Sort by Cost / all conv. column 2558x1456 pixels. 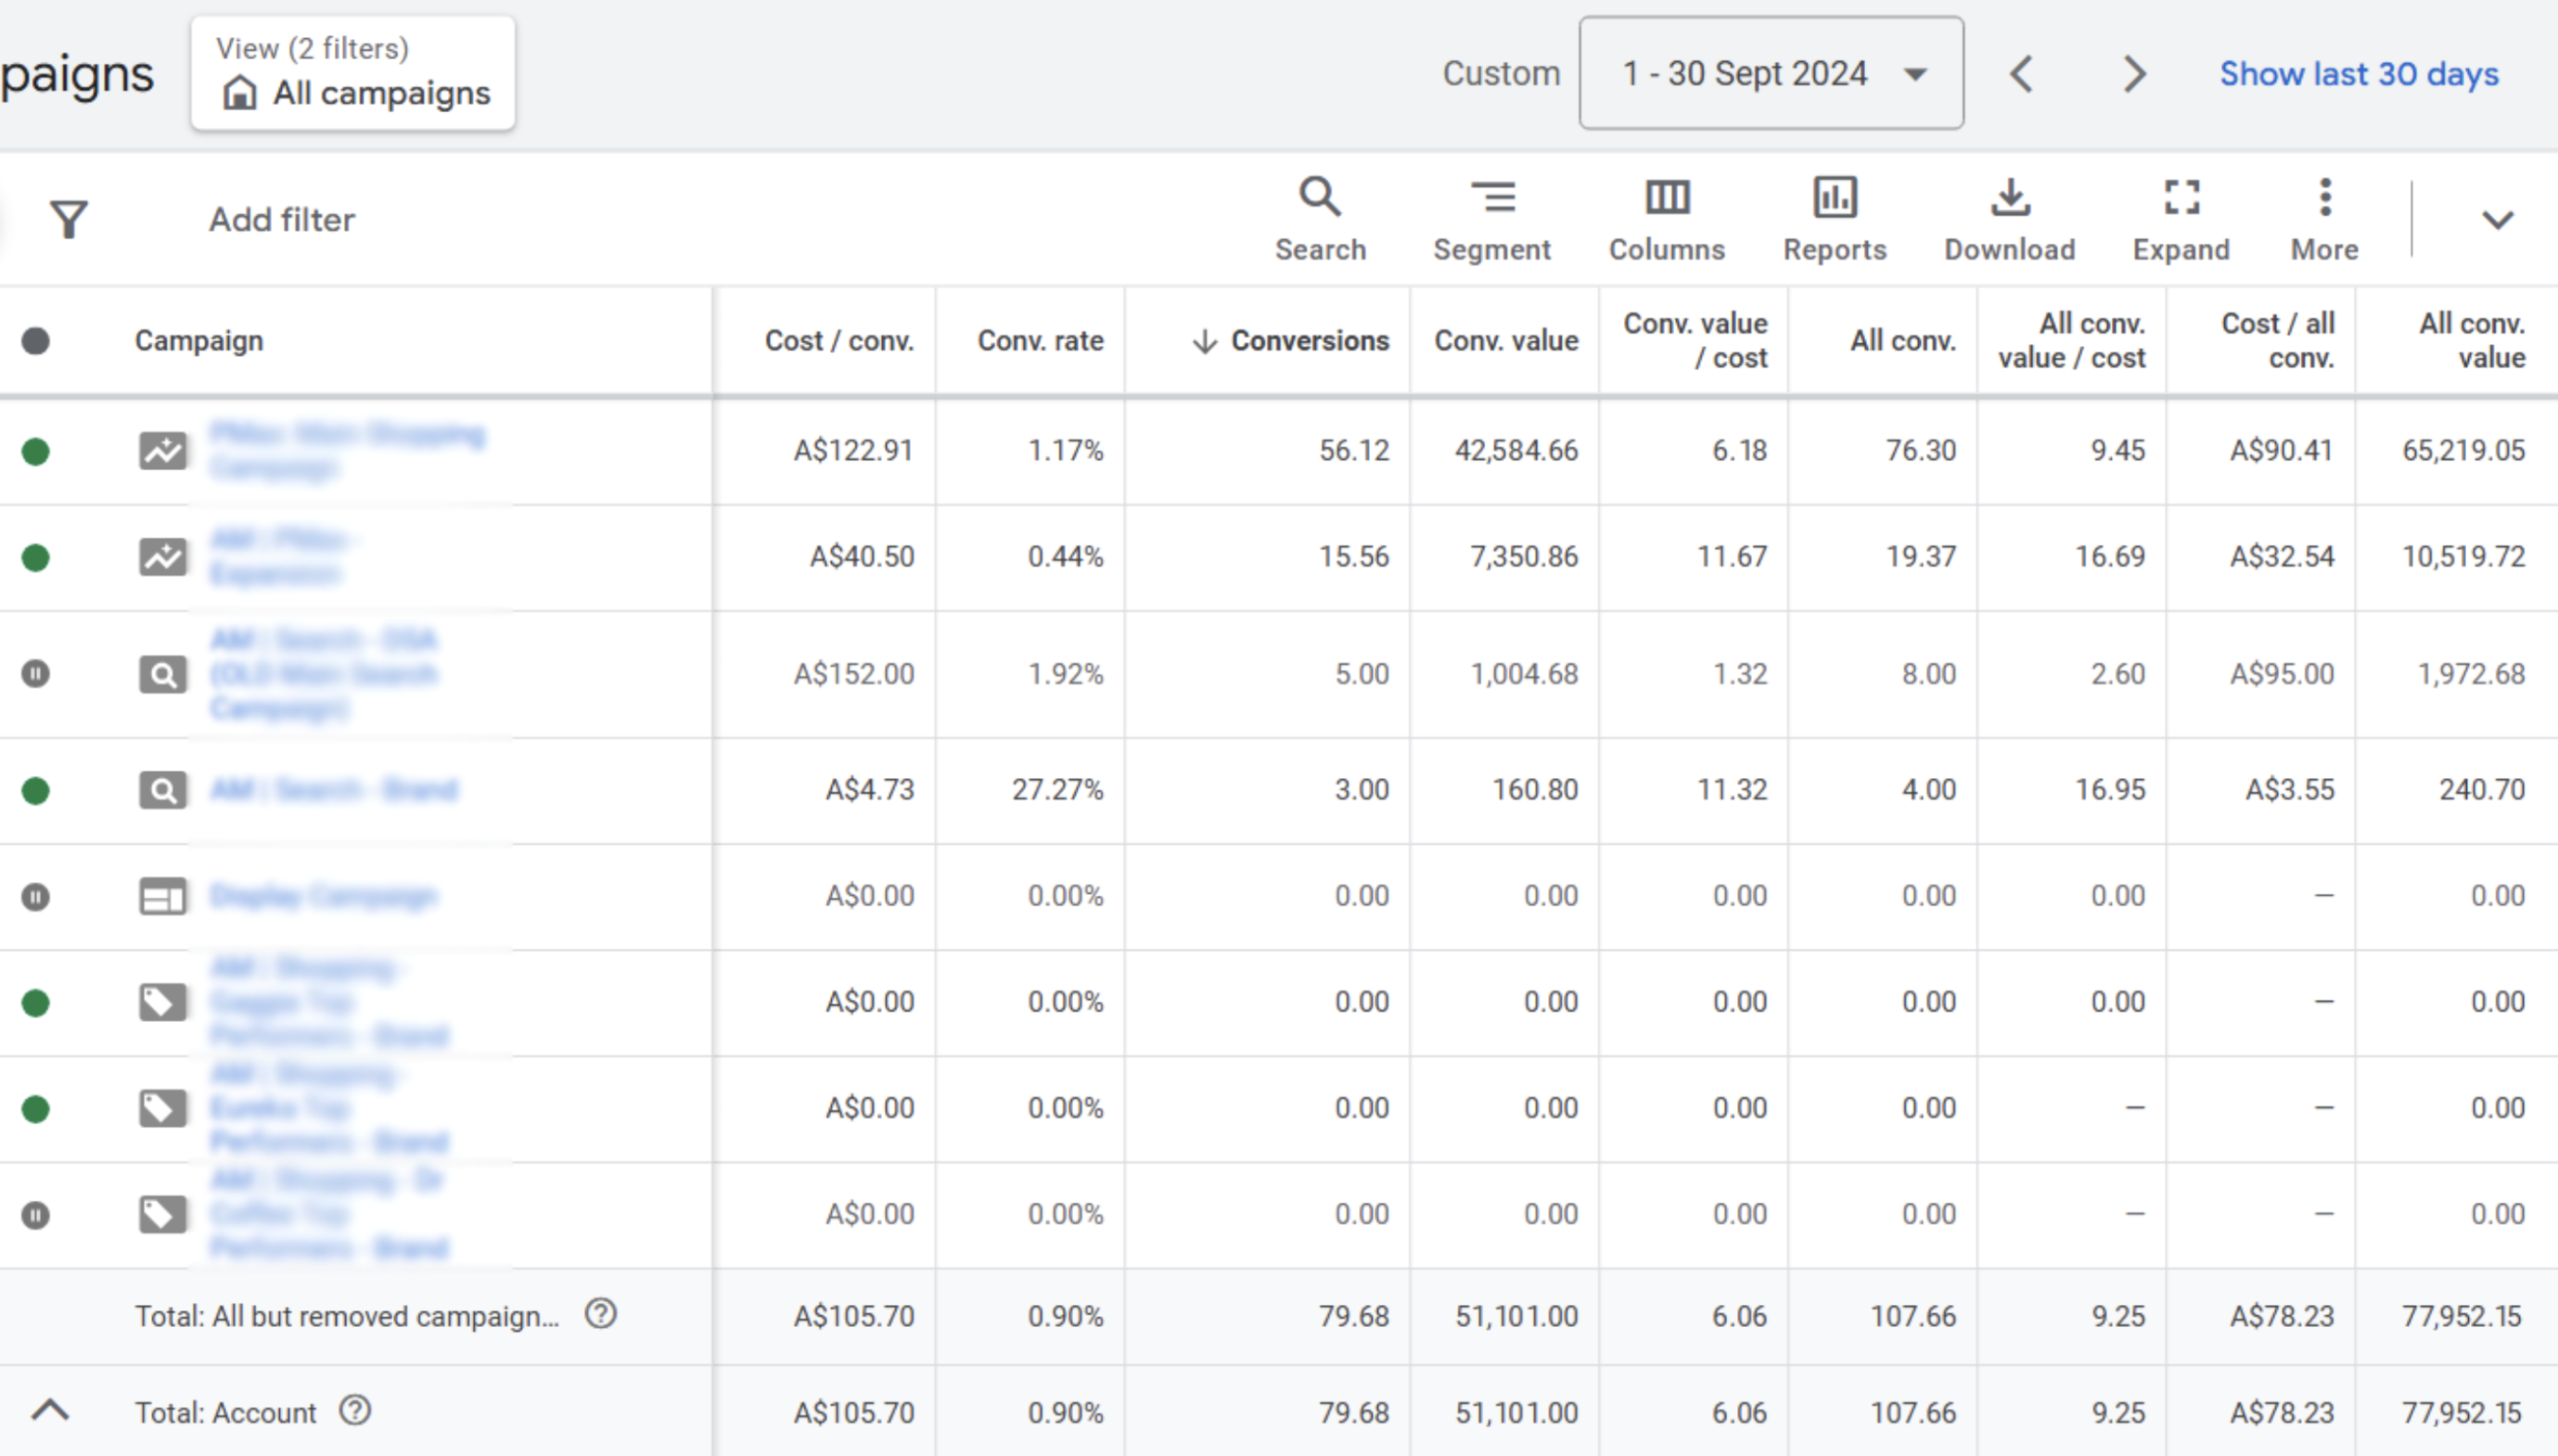(2278, 341)
